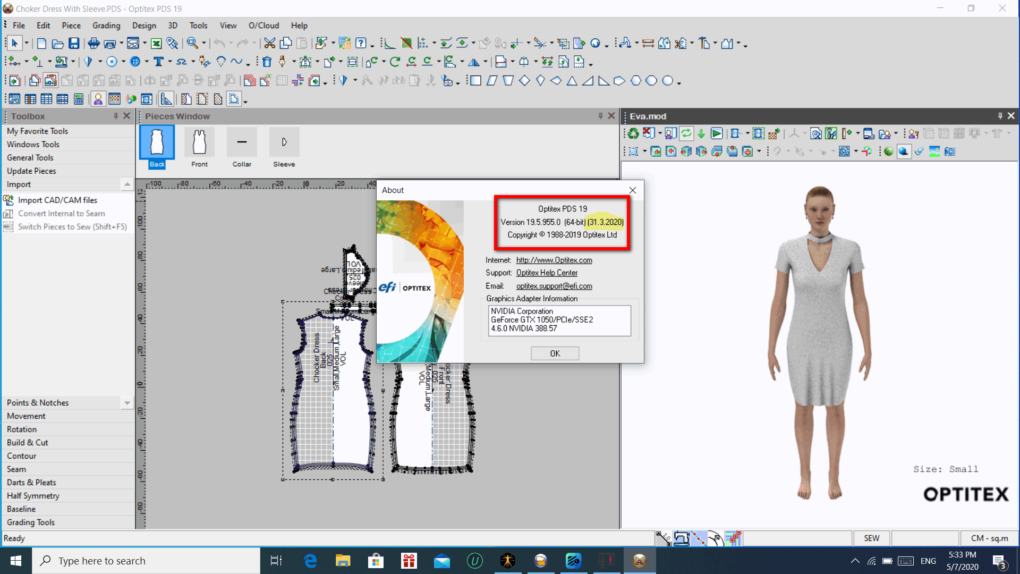Select the Text tool icon
This screenshot has width=1020, height=574.
158,62
